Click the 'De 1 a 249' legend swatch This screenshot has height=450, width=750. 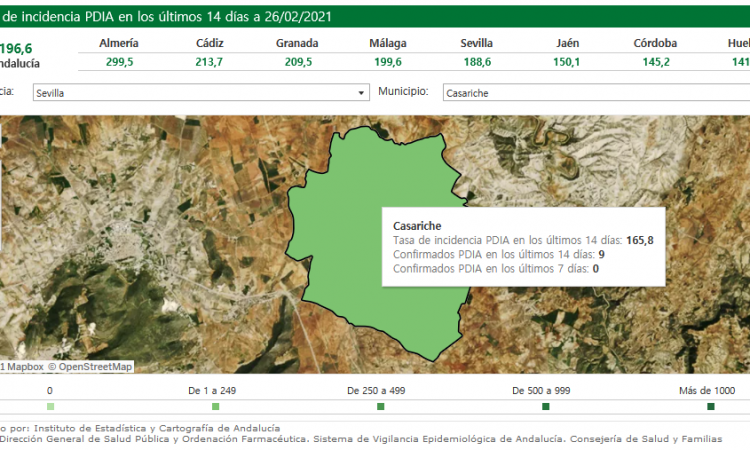tap(215, 407)
